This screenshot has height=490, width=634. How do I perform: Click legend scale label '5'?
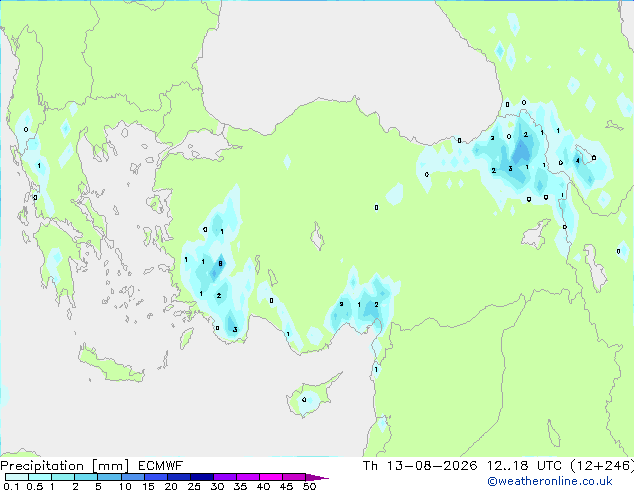tap(98, 486)
